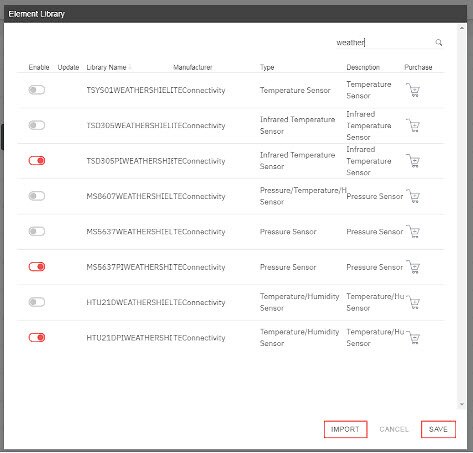
Task: Click the Manufacturer column header
Action: [193, 67]
